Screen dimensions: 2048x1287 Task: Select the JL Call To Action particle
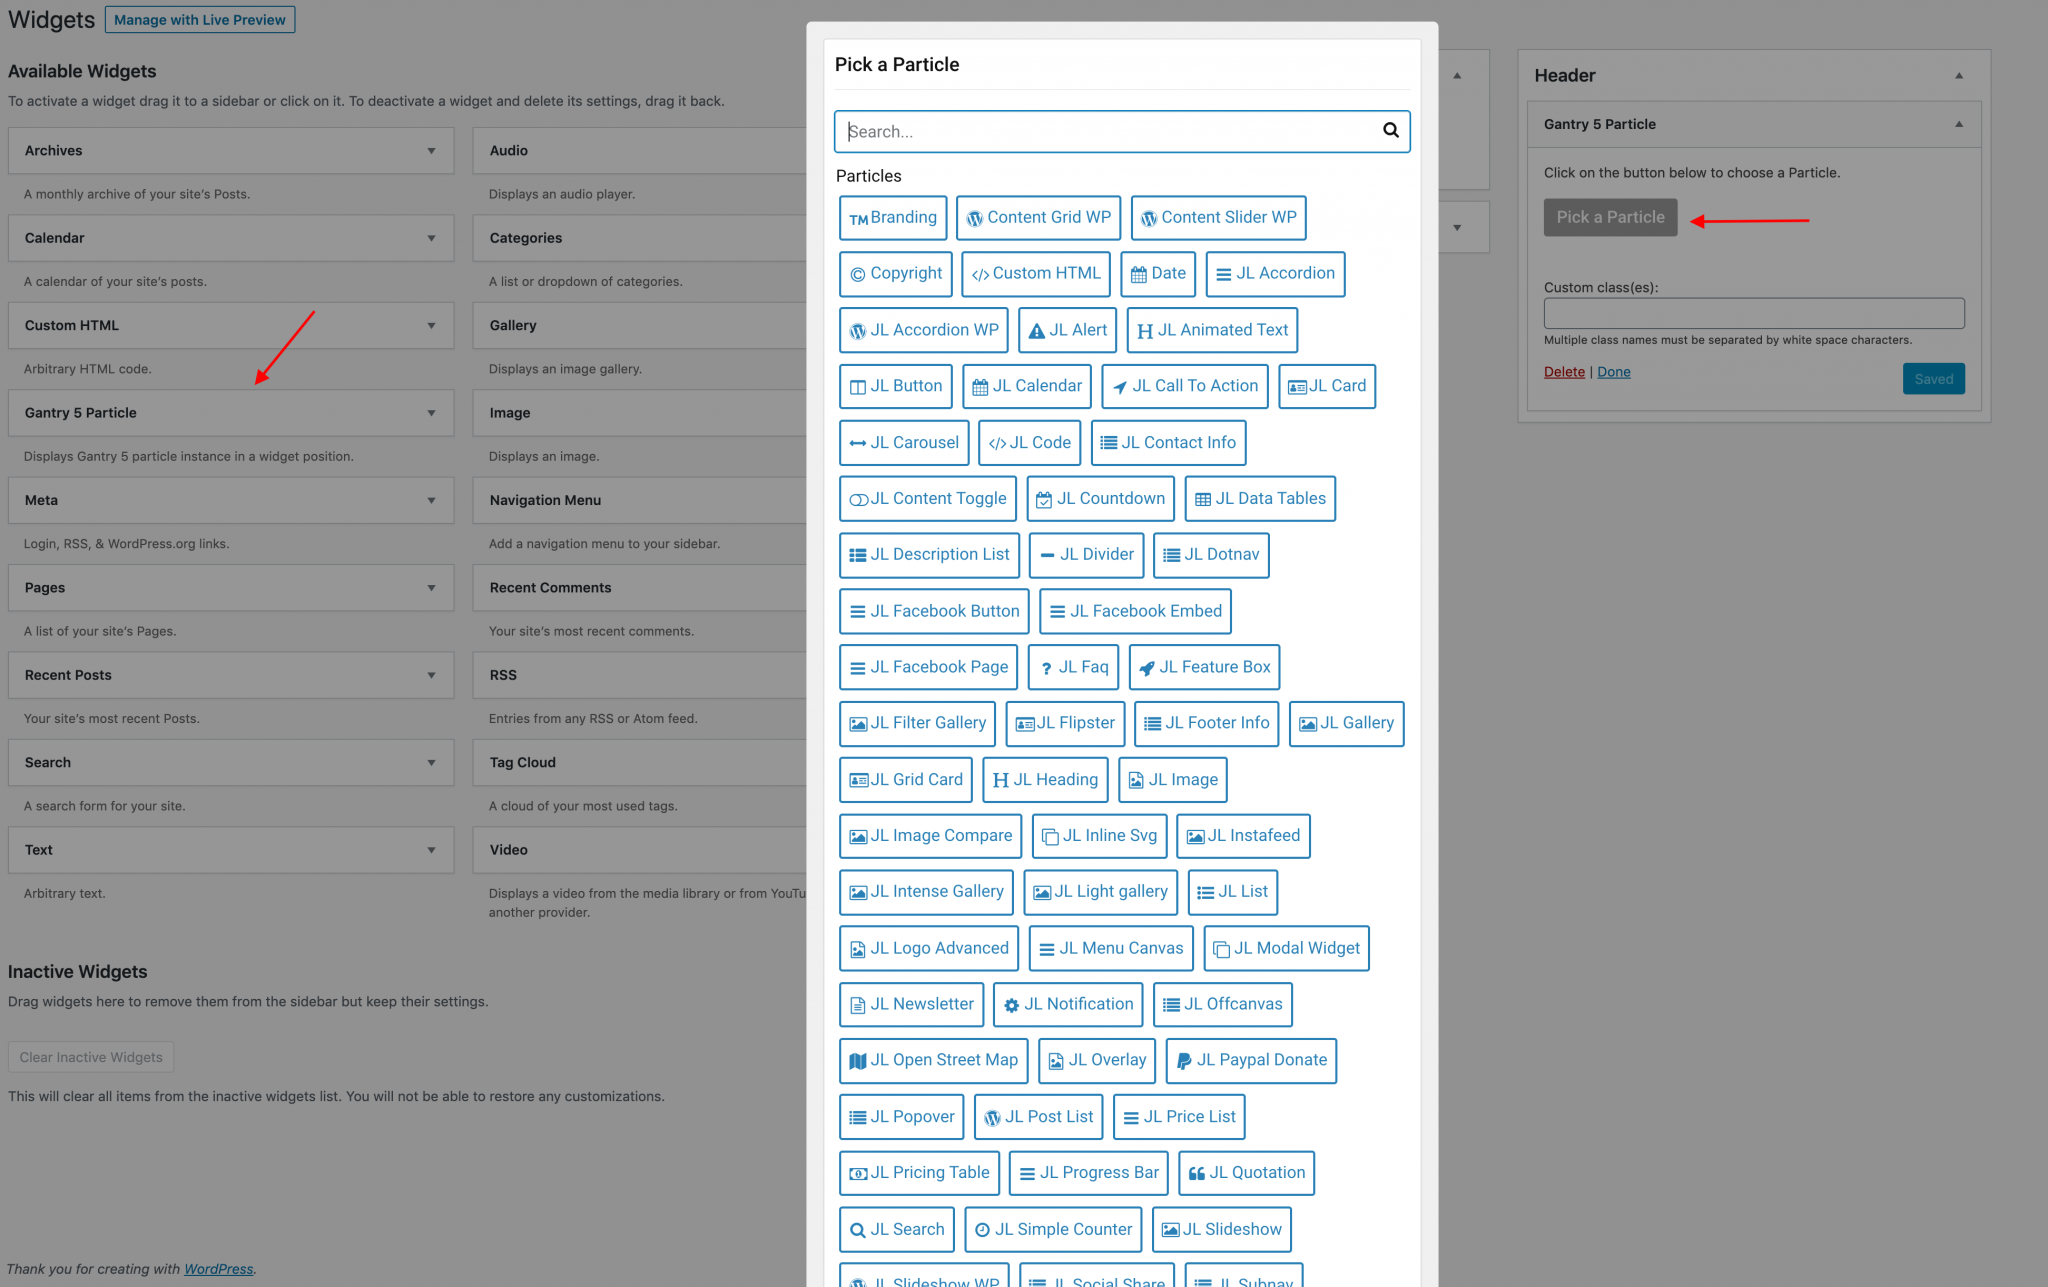tap(1184, 386)
